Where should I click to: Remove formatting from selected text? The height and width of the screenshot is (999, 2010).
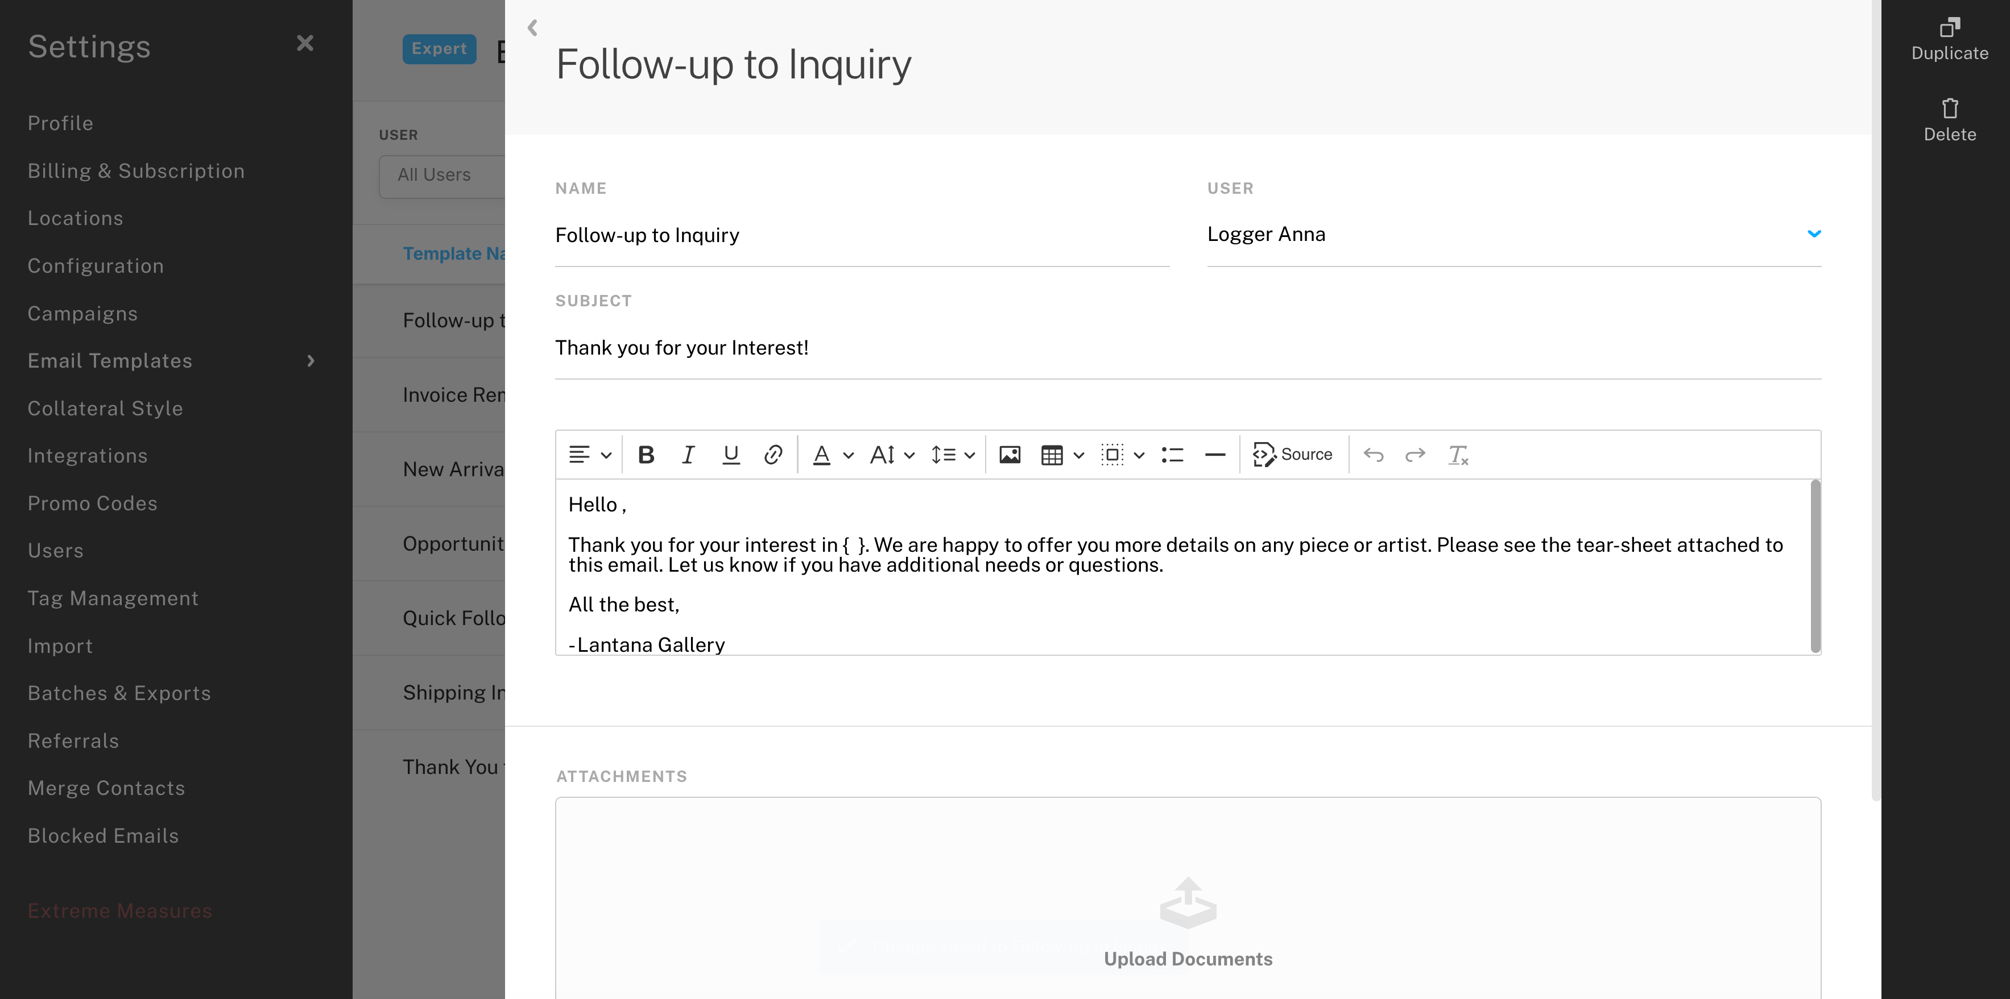pos(1458,455)
